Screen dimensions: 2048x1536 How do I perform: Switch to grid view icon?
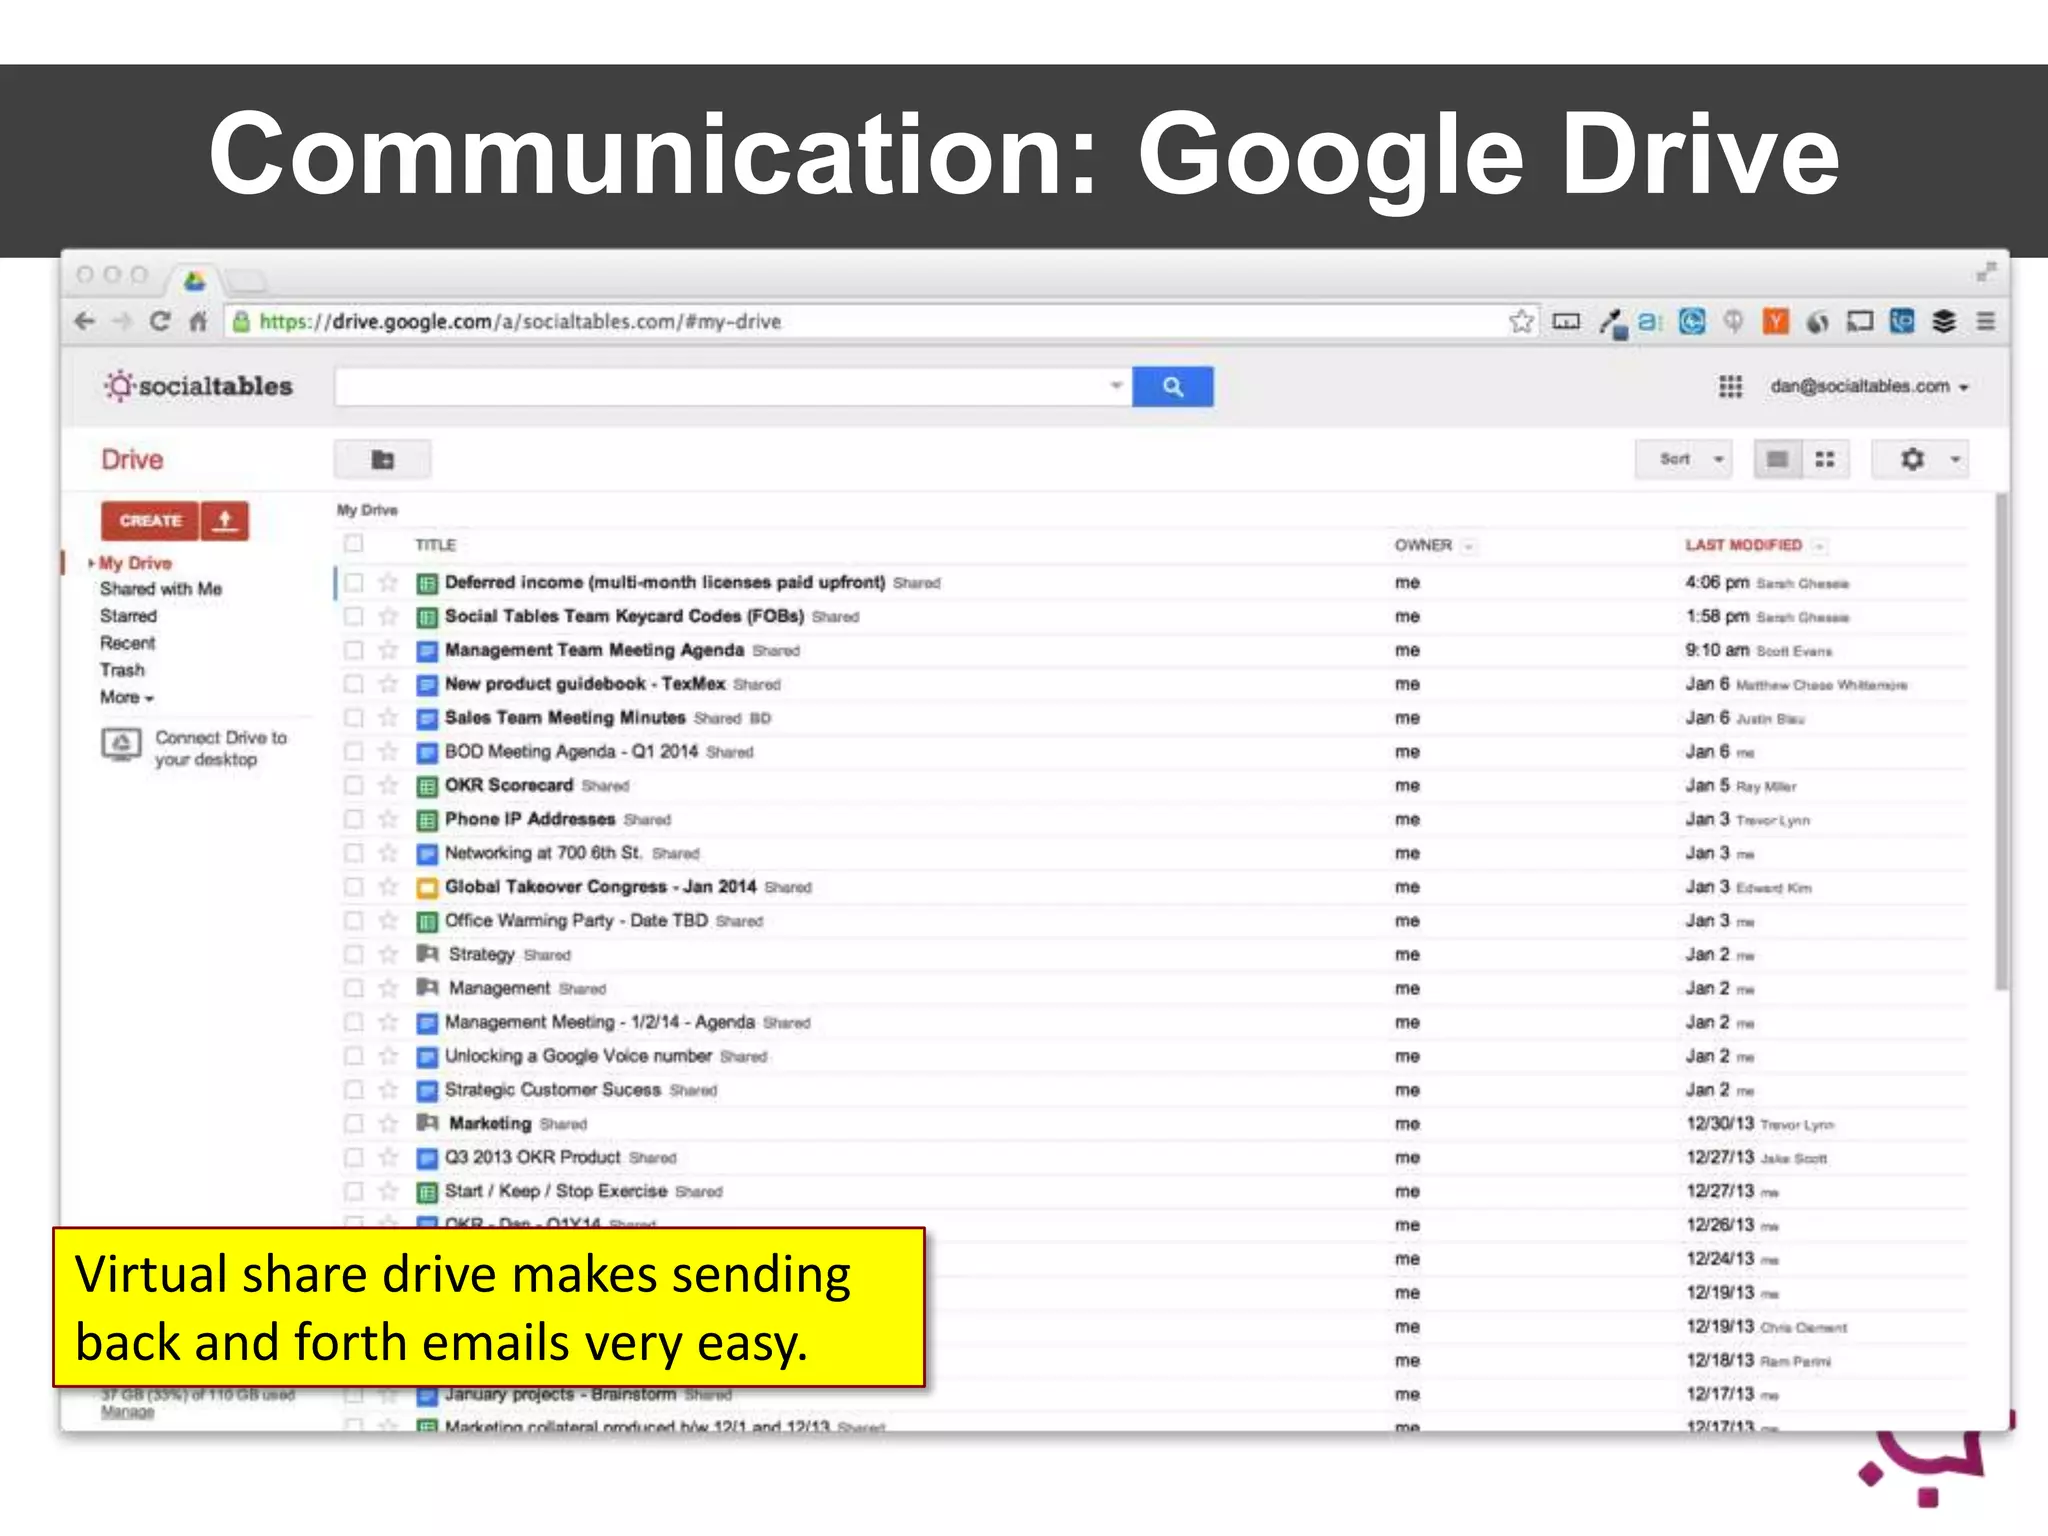[x=1825, y=460]
